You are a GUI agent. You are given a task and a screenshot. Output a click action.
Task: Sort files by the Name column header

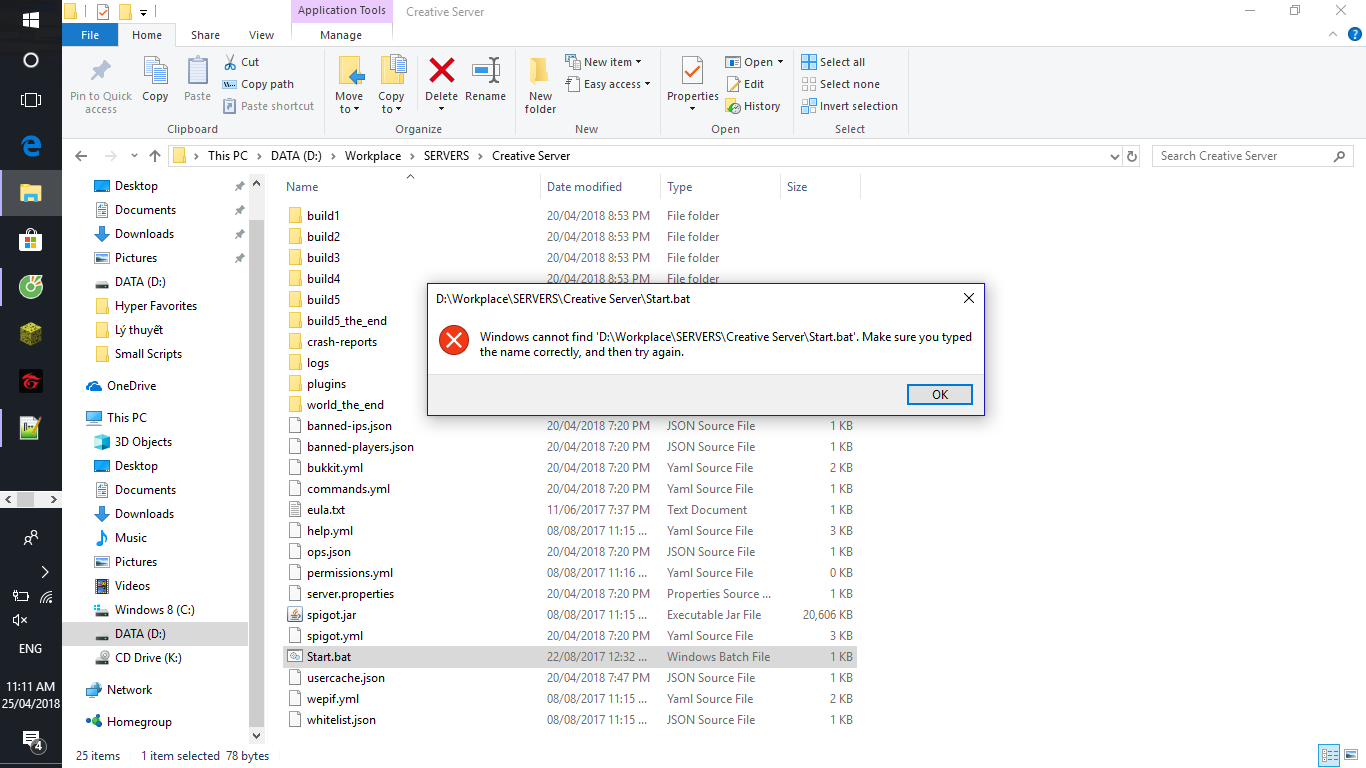tap(302, 187)
